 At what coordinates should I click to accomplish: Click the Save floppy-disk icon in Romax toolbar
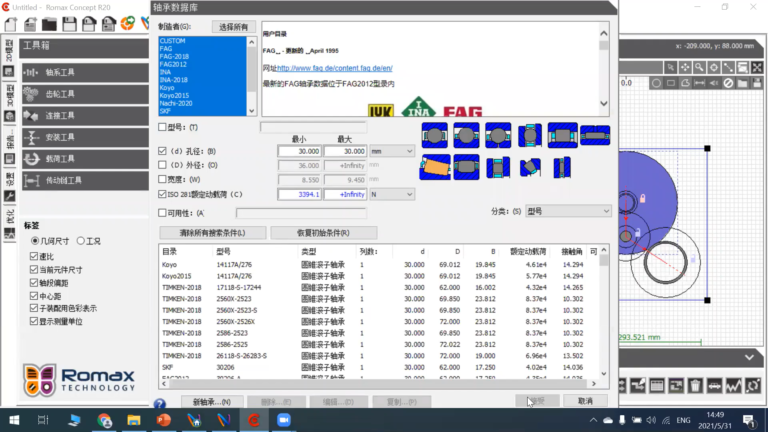69,24
